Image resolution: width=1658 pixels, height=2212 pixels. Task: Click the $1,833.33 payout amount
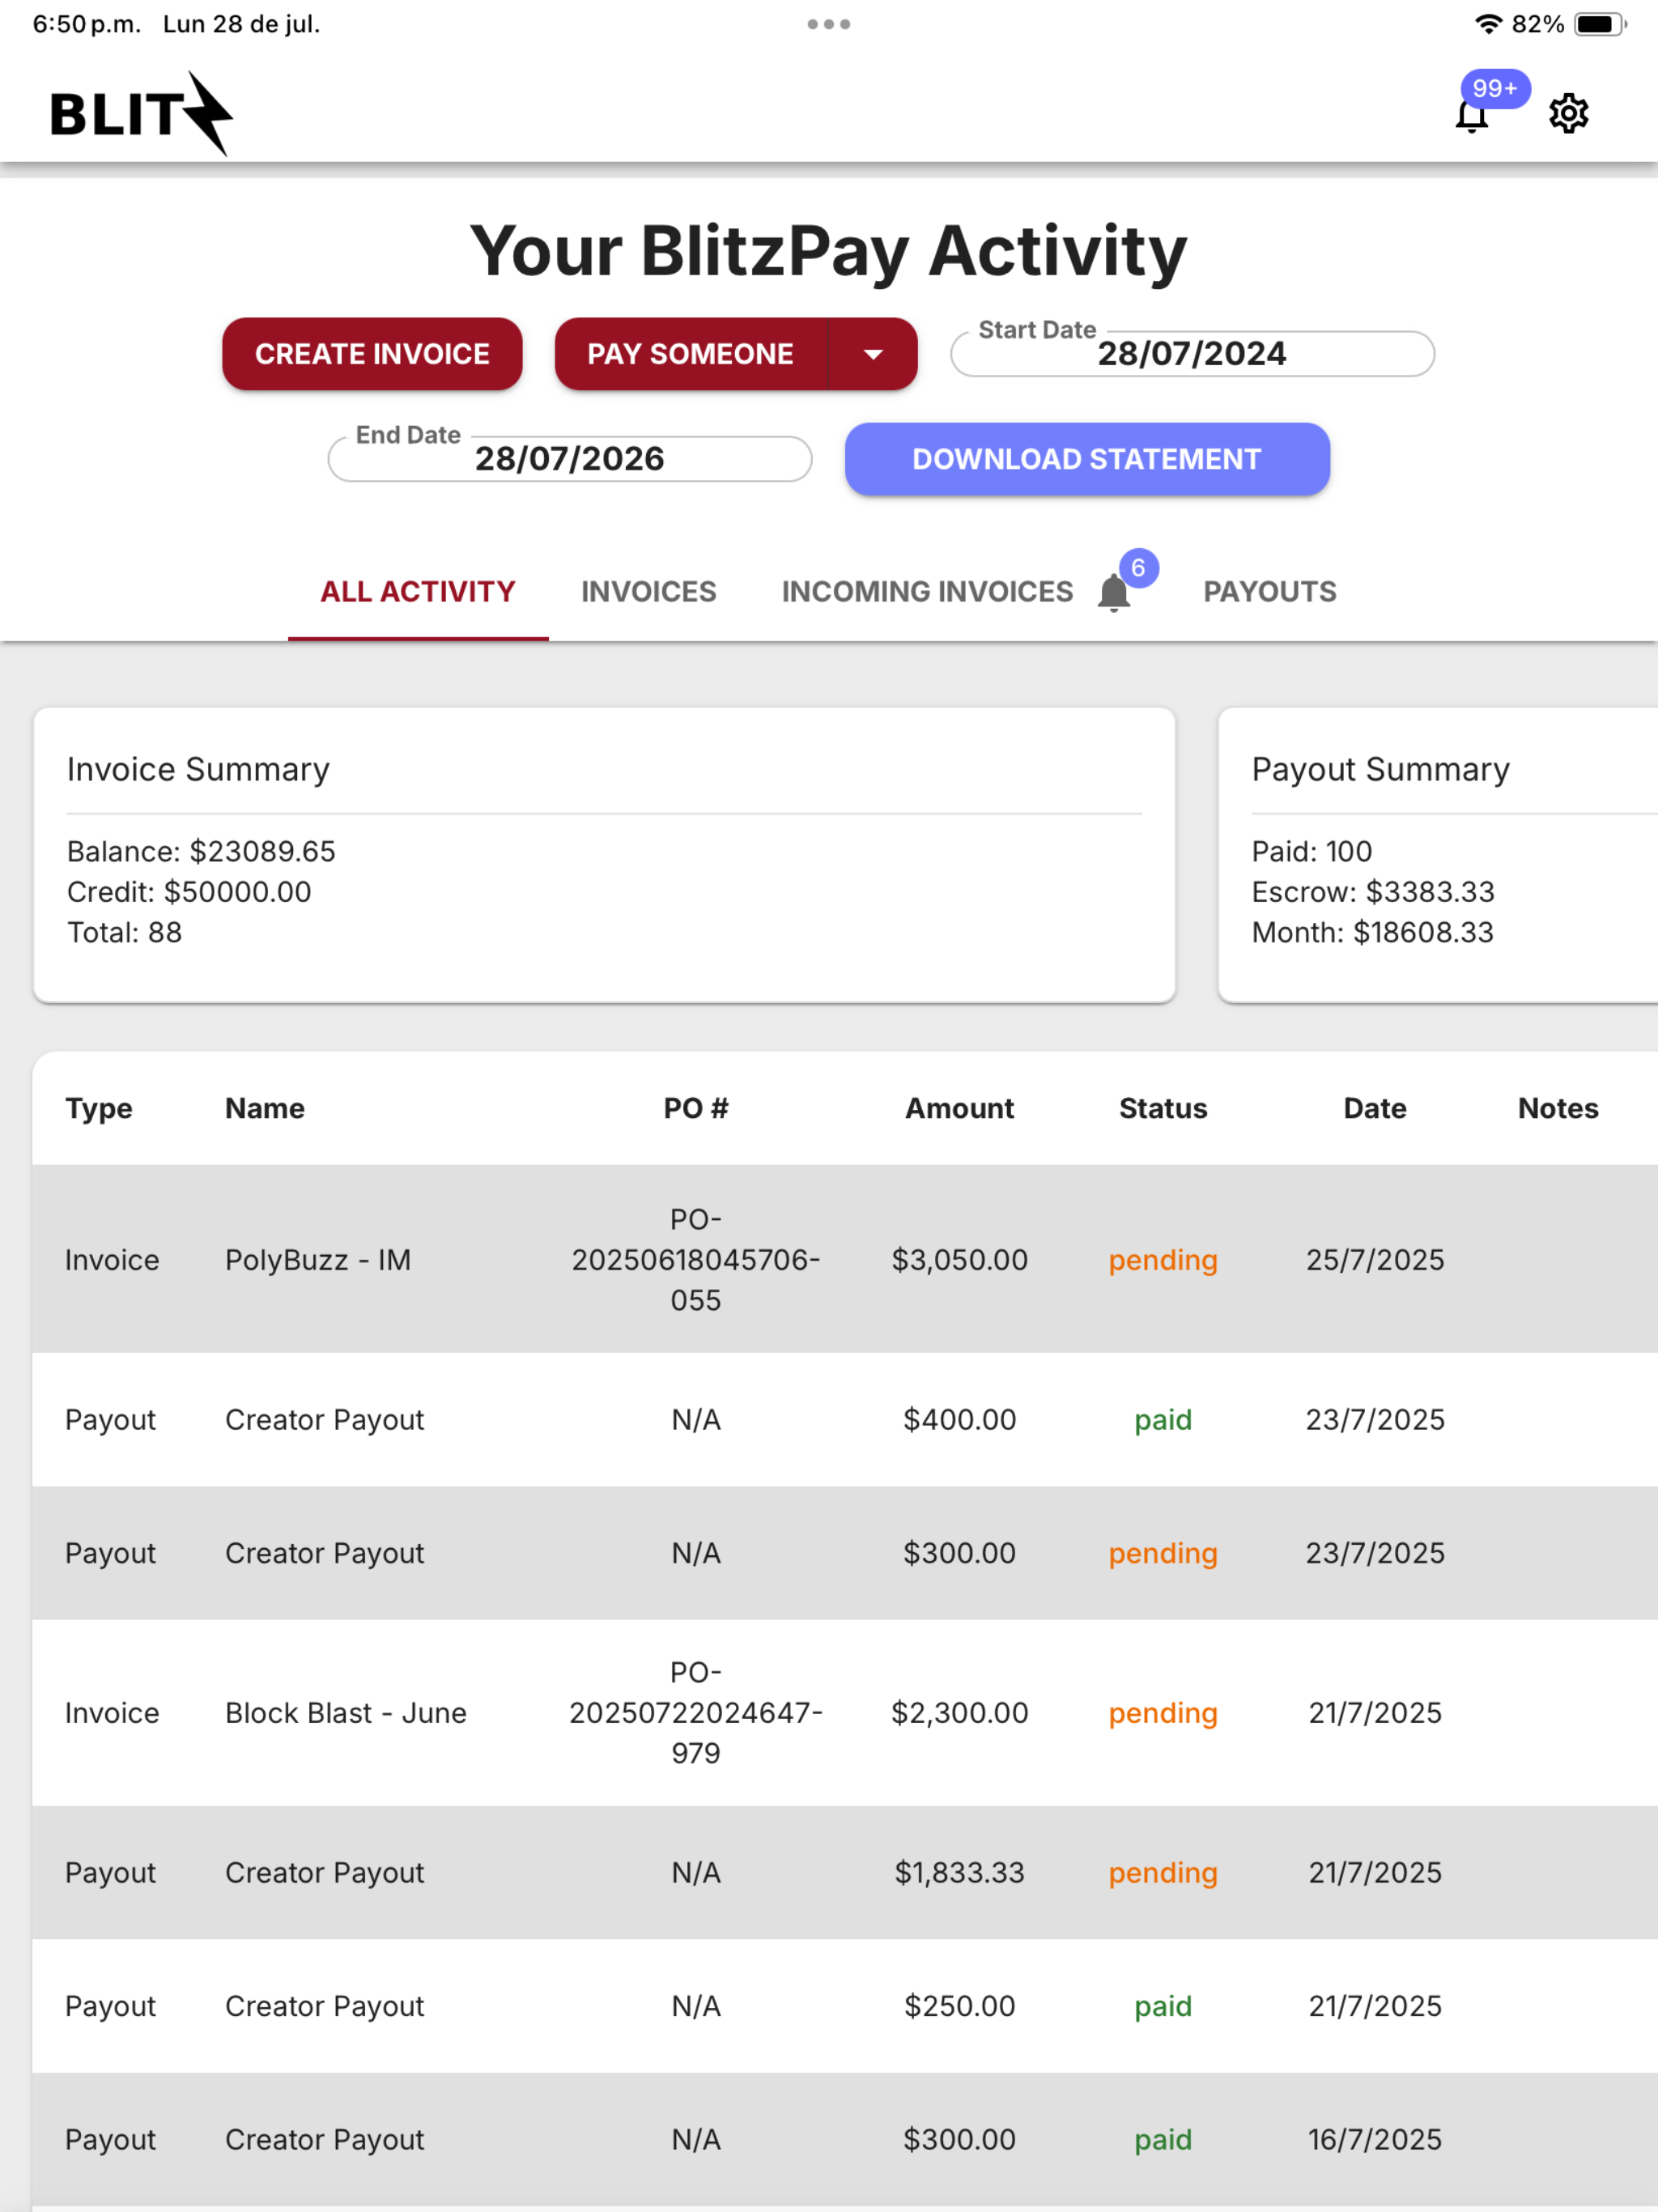960,1872
